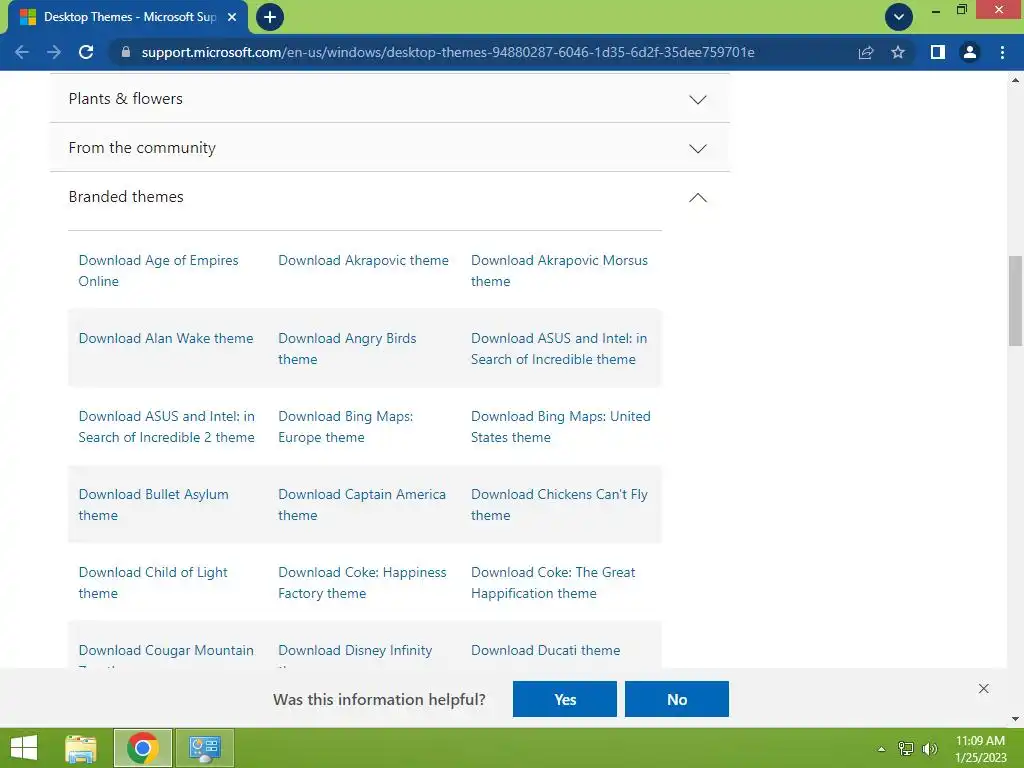Open Download Angry Birds theme link
This screenshot has height=768, width=1024.
347,349
